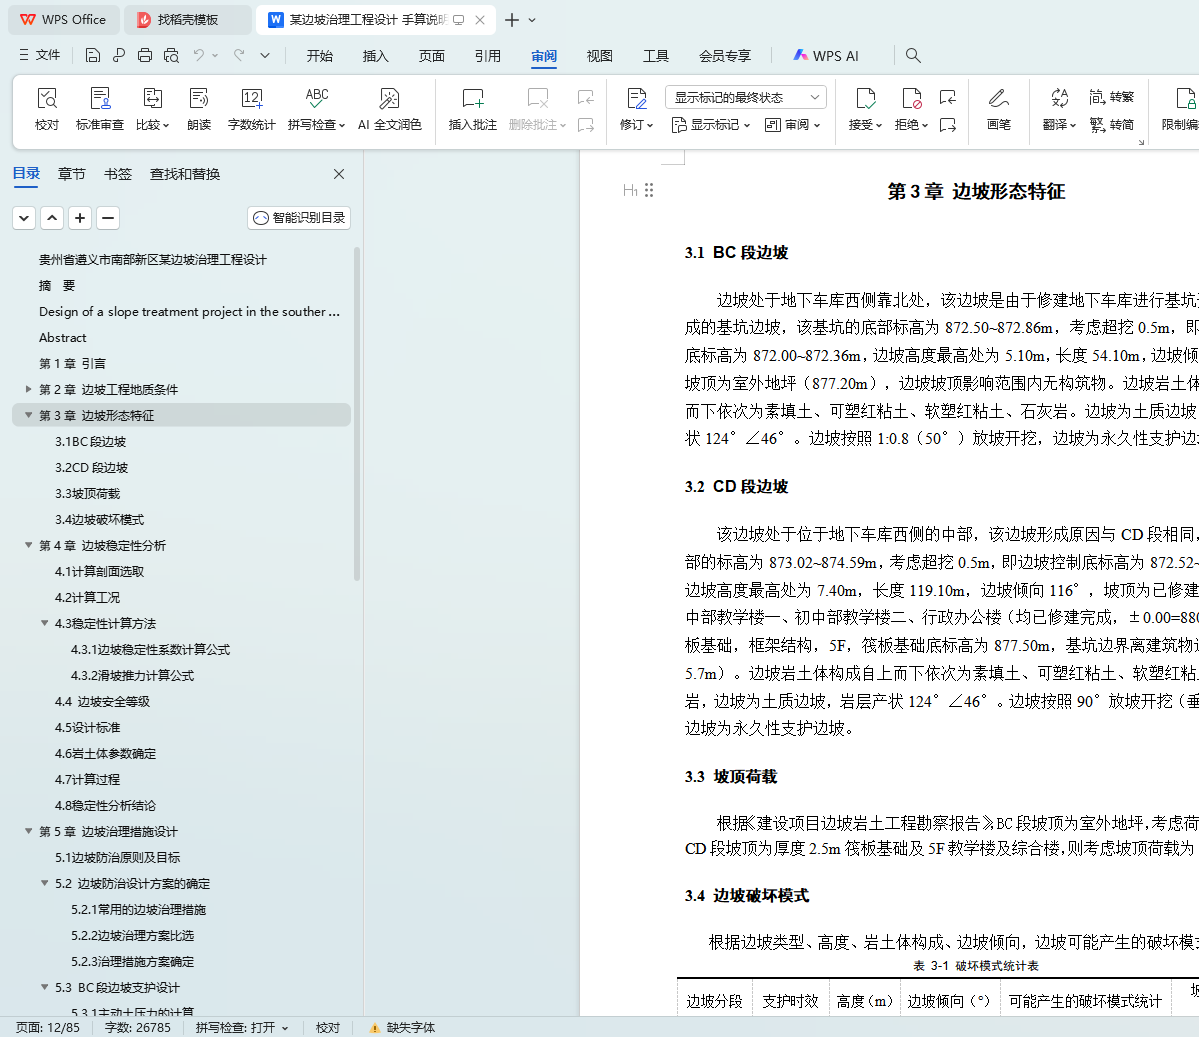The image size is (1199, 1037).
Task: Click 缺失字体 warning in status bar
Action: [403, 1027]
